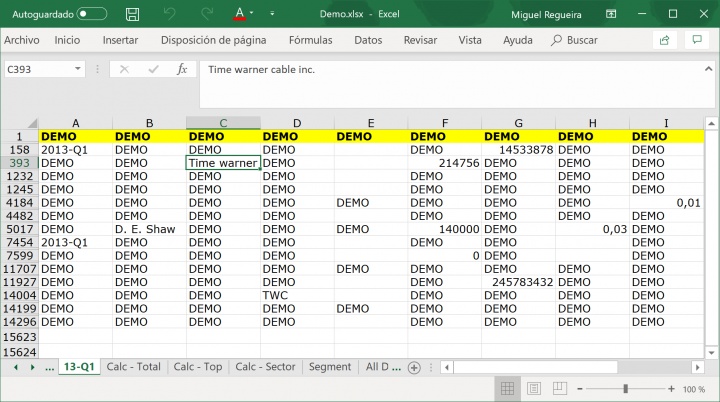Switch to Normal view icon
This screenshot has height=402, width=720.
(507, 389)
